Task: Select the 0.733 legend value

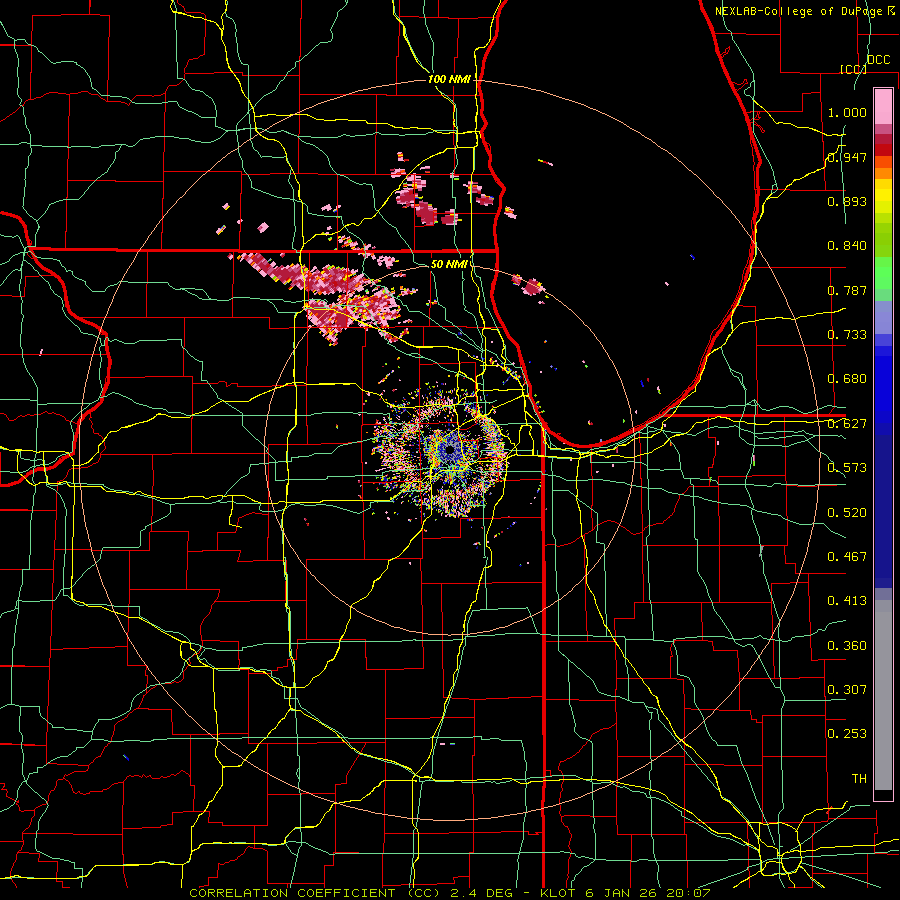Action: [x=847, y=335]
